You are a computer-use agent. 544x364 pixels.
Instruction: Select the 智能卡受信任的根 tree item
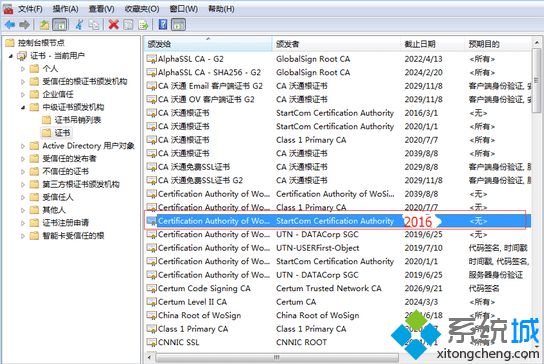tap(73, 236)
